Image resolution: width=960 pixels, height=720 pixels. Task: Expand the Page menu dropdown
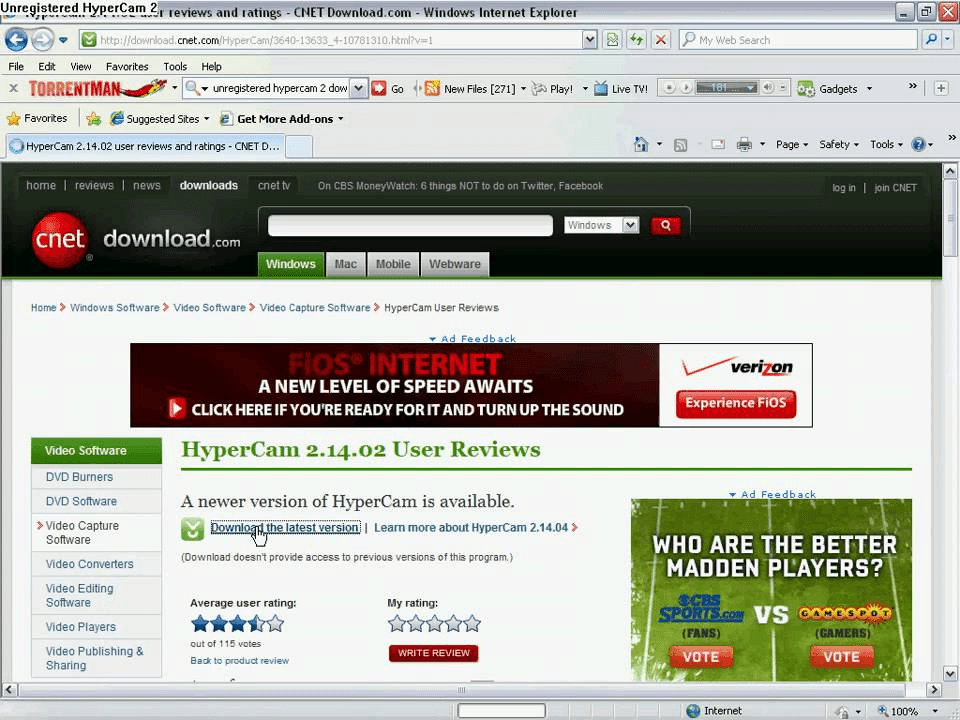point(792,144)
